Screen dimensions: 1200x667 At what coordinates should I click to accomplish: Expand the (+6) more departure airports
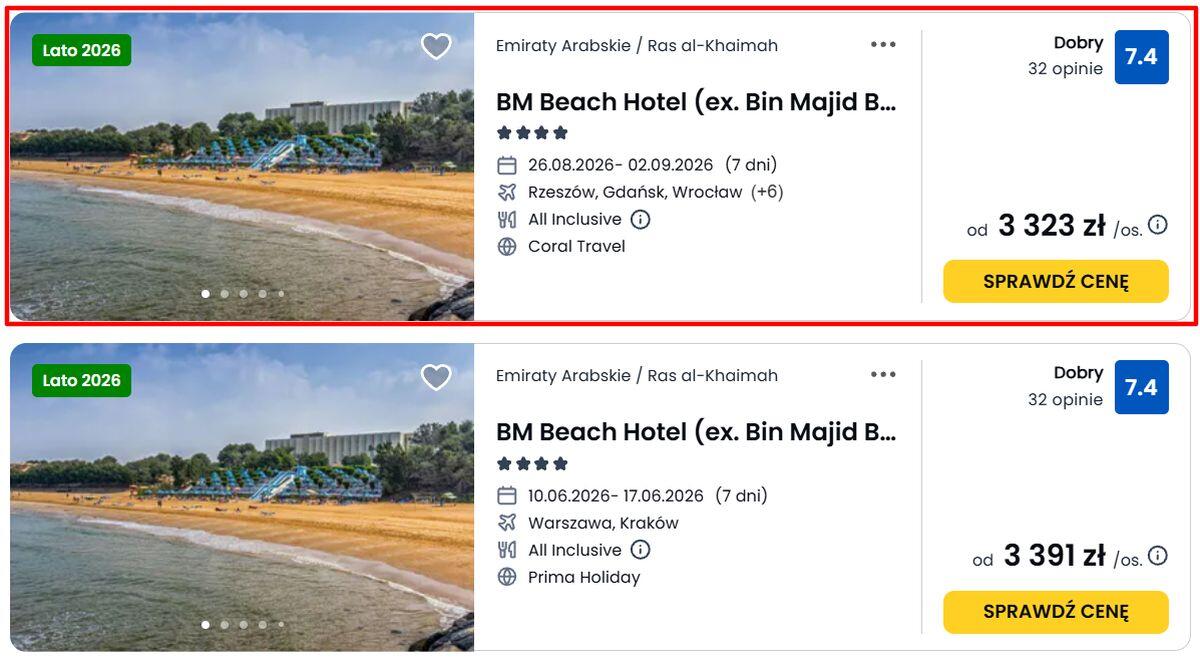coord(767,192)
